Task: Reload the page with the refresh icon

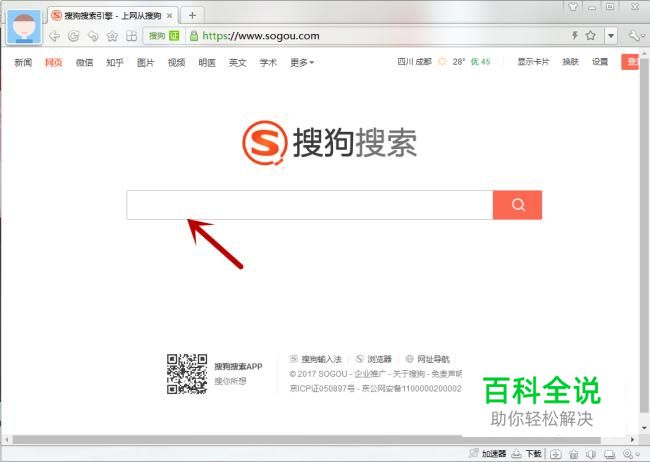Action: 74,36
